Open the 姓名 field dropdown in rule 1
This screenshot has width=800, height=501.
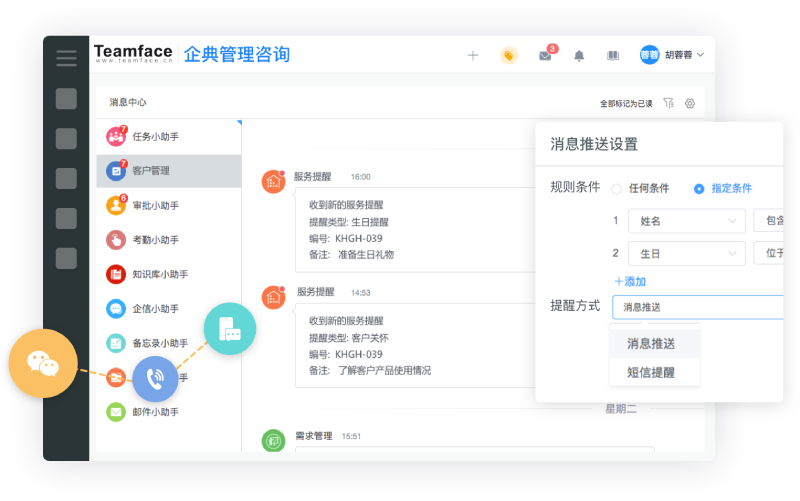click(x=687, y=221)
